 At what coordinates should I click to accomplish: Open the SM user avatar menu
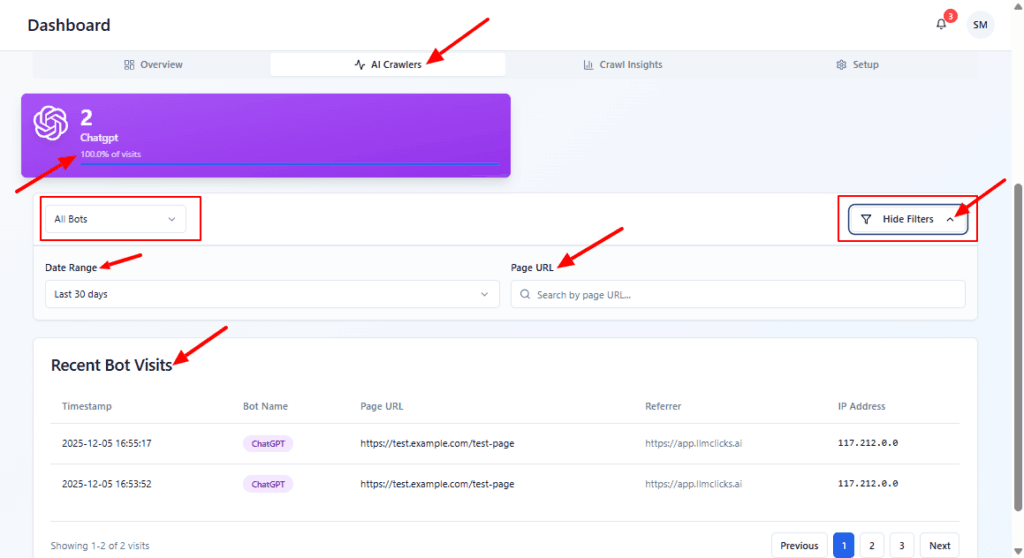point(980,24)
